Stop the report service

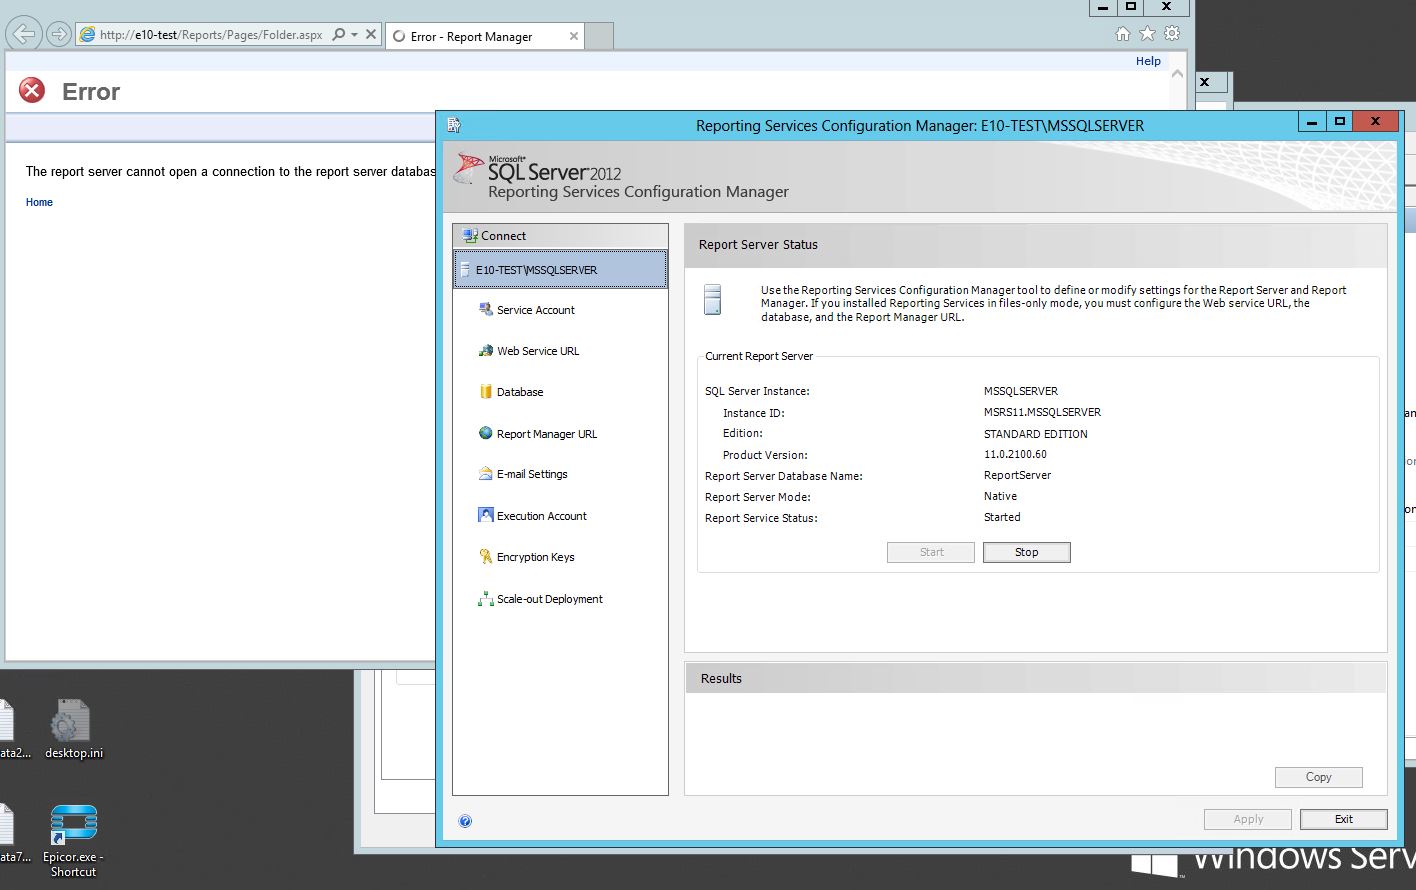(1027, 552)
